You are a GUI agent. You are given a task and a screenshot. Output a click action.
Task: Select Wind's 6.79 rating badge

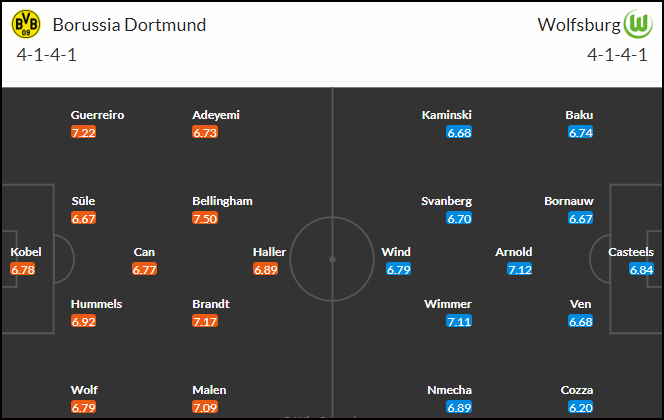(x=398, y=269)
